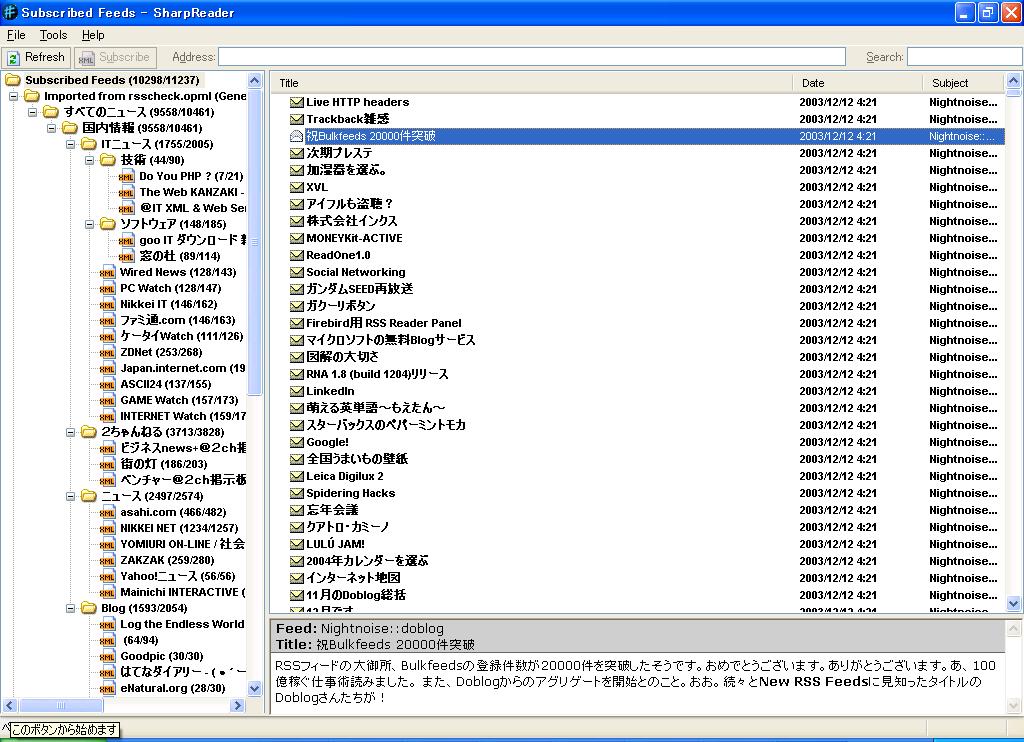Click the XML icon beside Nikkei IT
This screenshot has height=742, width=1024.
click(108, 304)
